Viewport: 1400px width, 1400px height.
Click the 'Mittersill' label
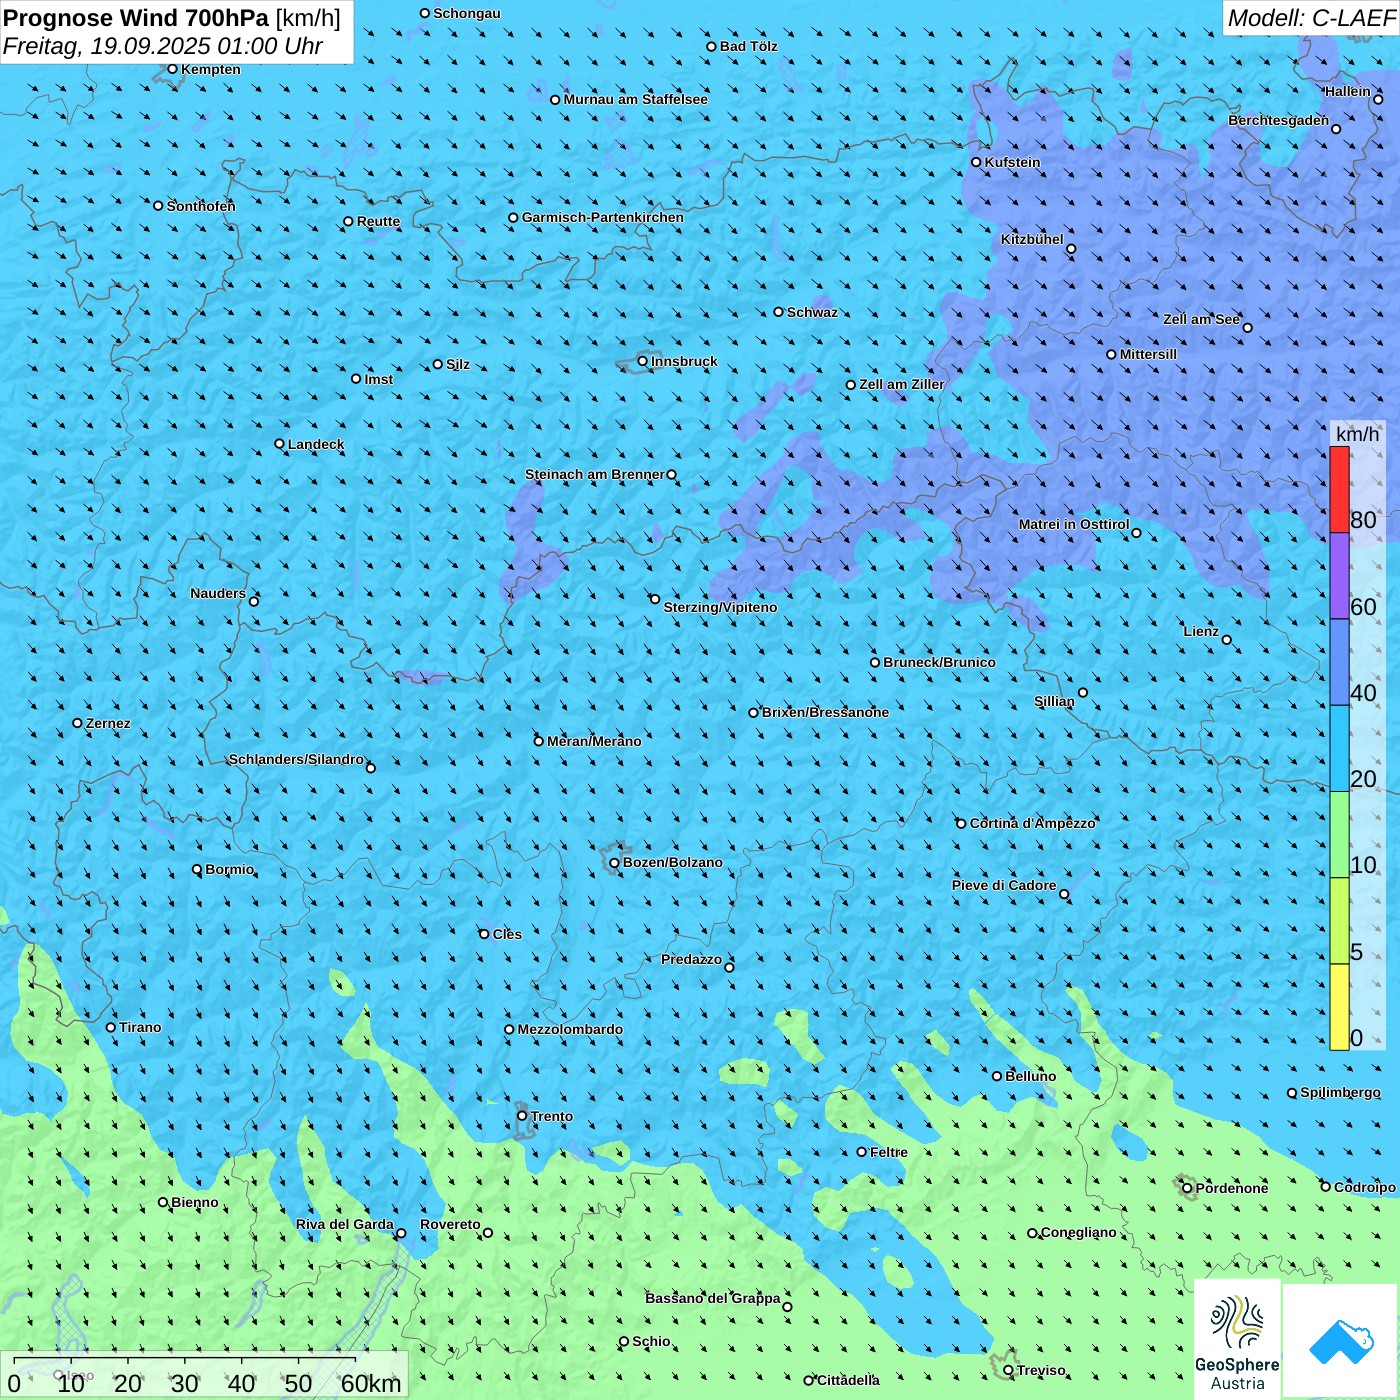(1149, 354)
